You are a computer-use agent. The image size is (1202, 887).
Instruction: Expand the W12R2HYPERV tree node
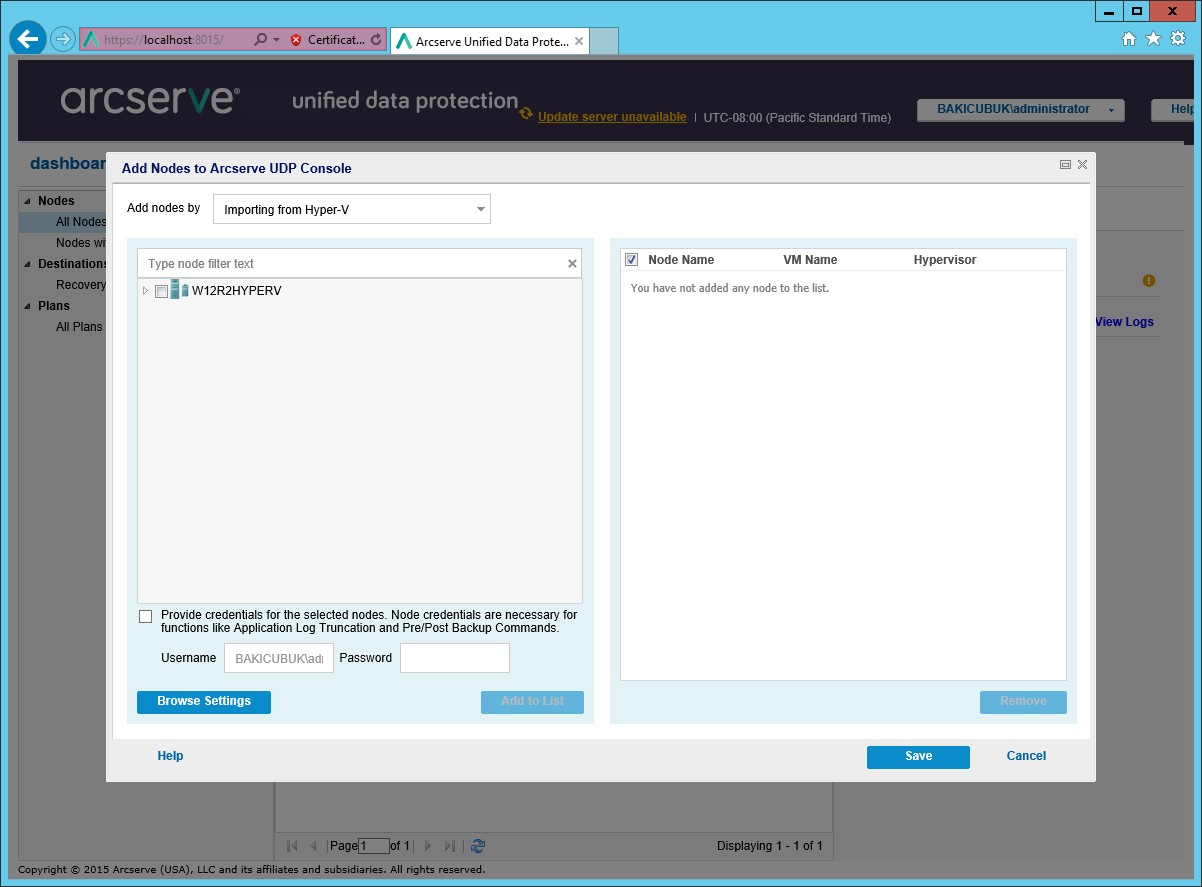tap(145, 291)
